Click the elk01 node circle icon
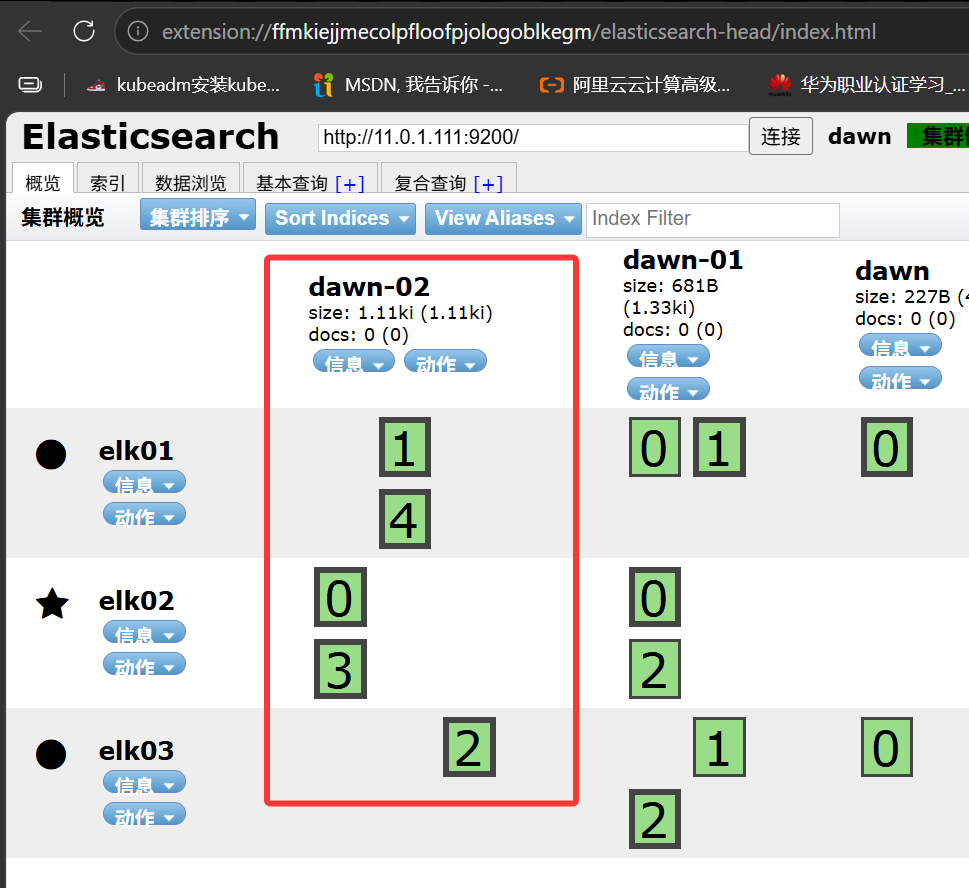 (51, 454)
